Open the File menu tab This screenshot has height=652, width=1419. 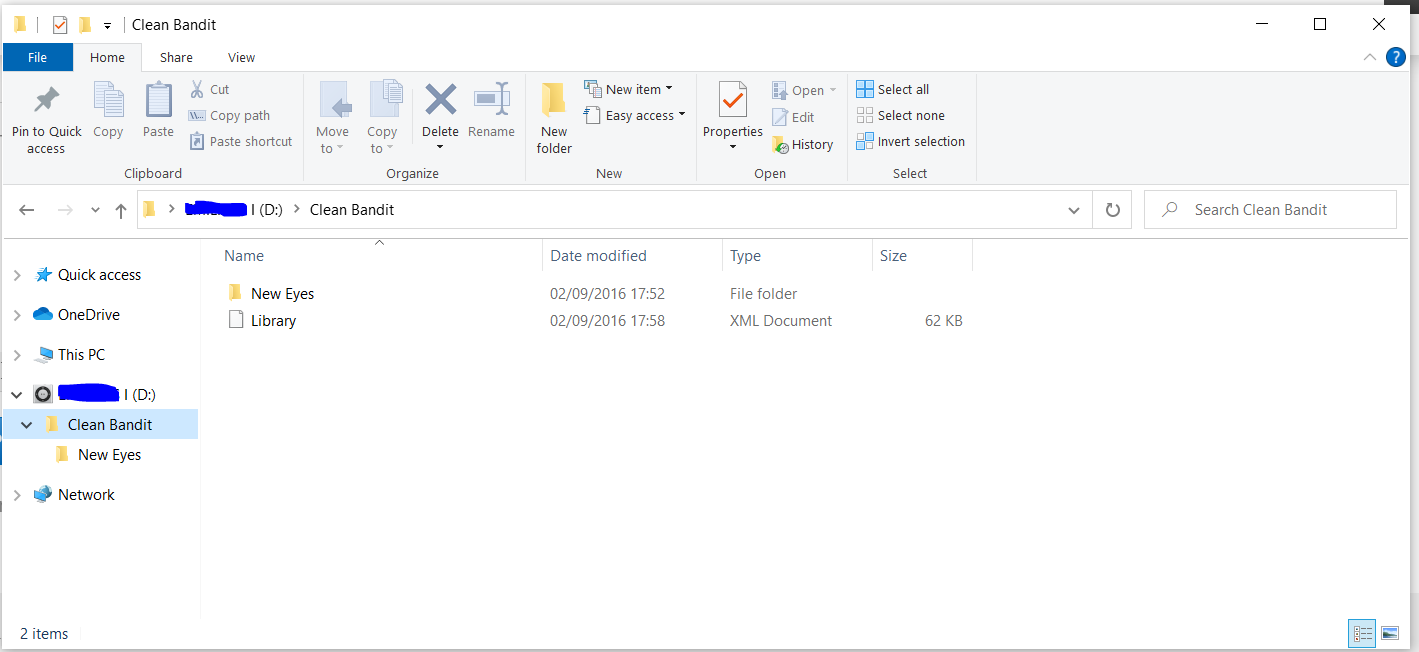(x=37, y=57)
